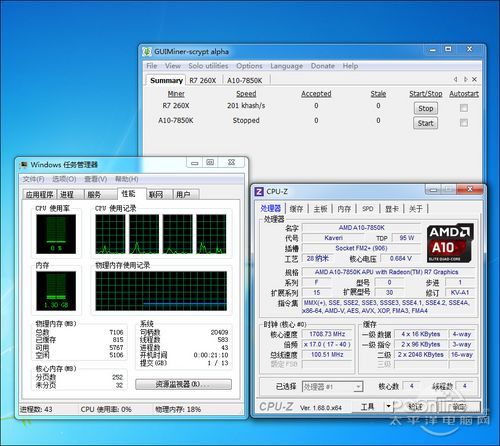500x446 pixels.
Task: Click the physical memory history graph
Action: (161, 291)
